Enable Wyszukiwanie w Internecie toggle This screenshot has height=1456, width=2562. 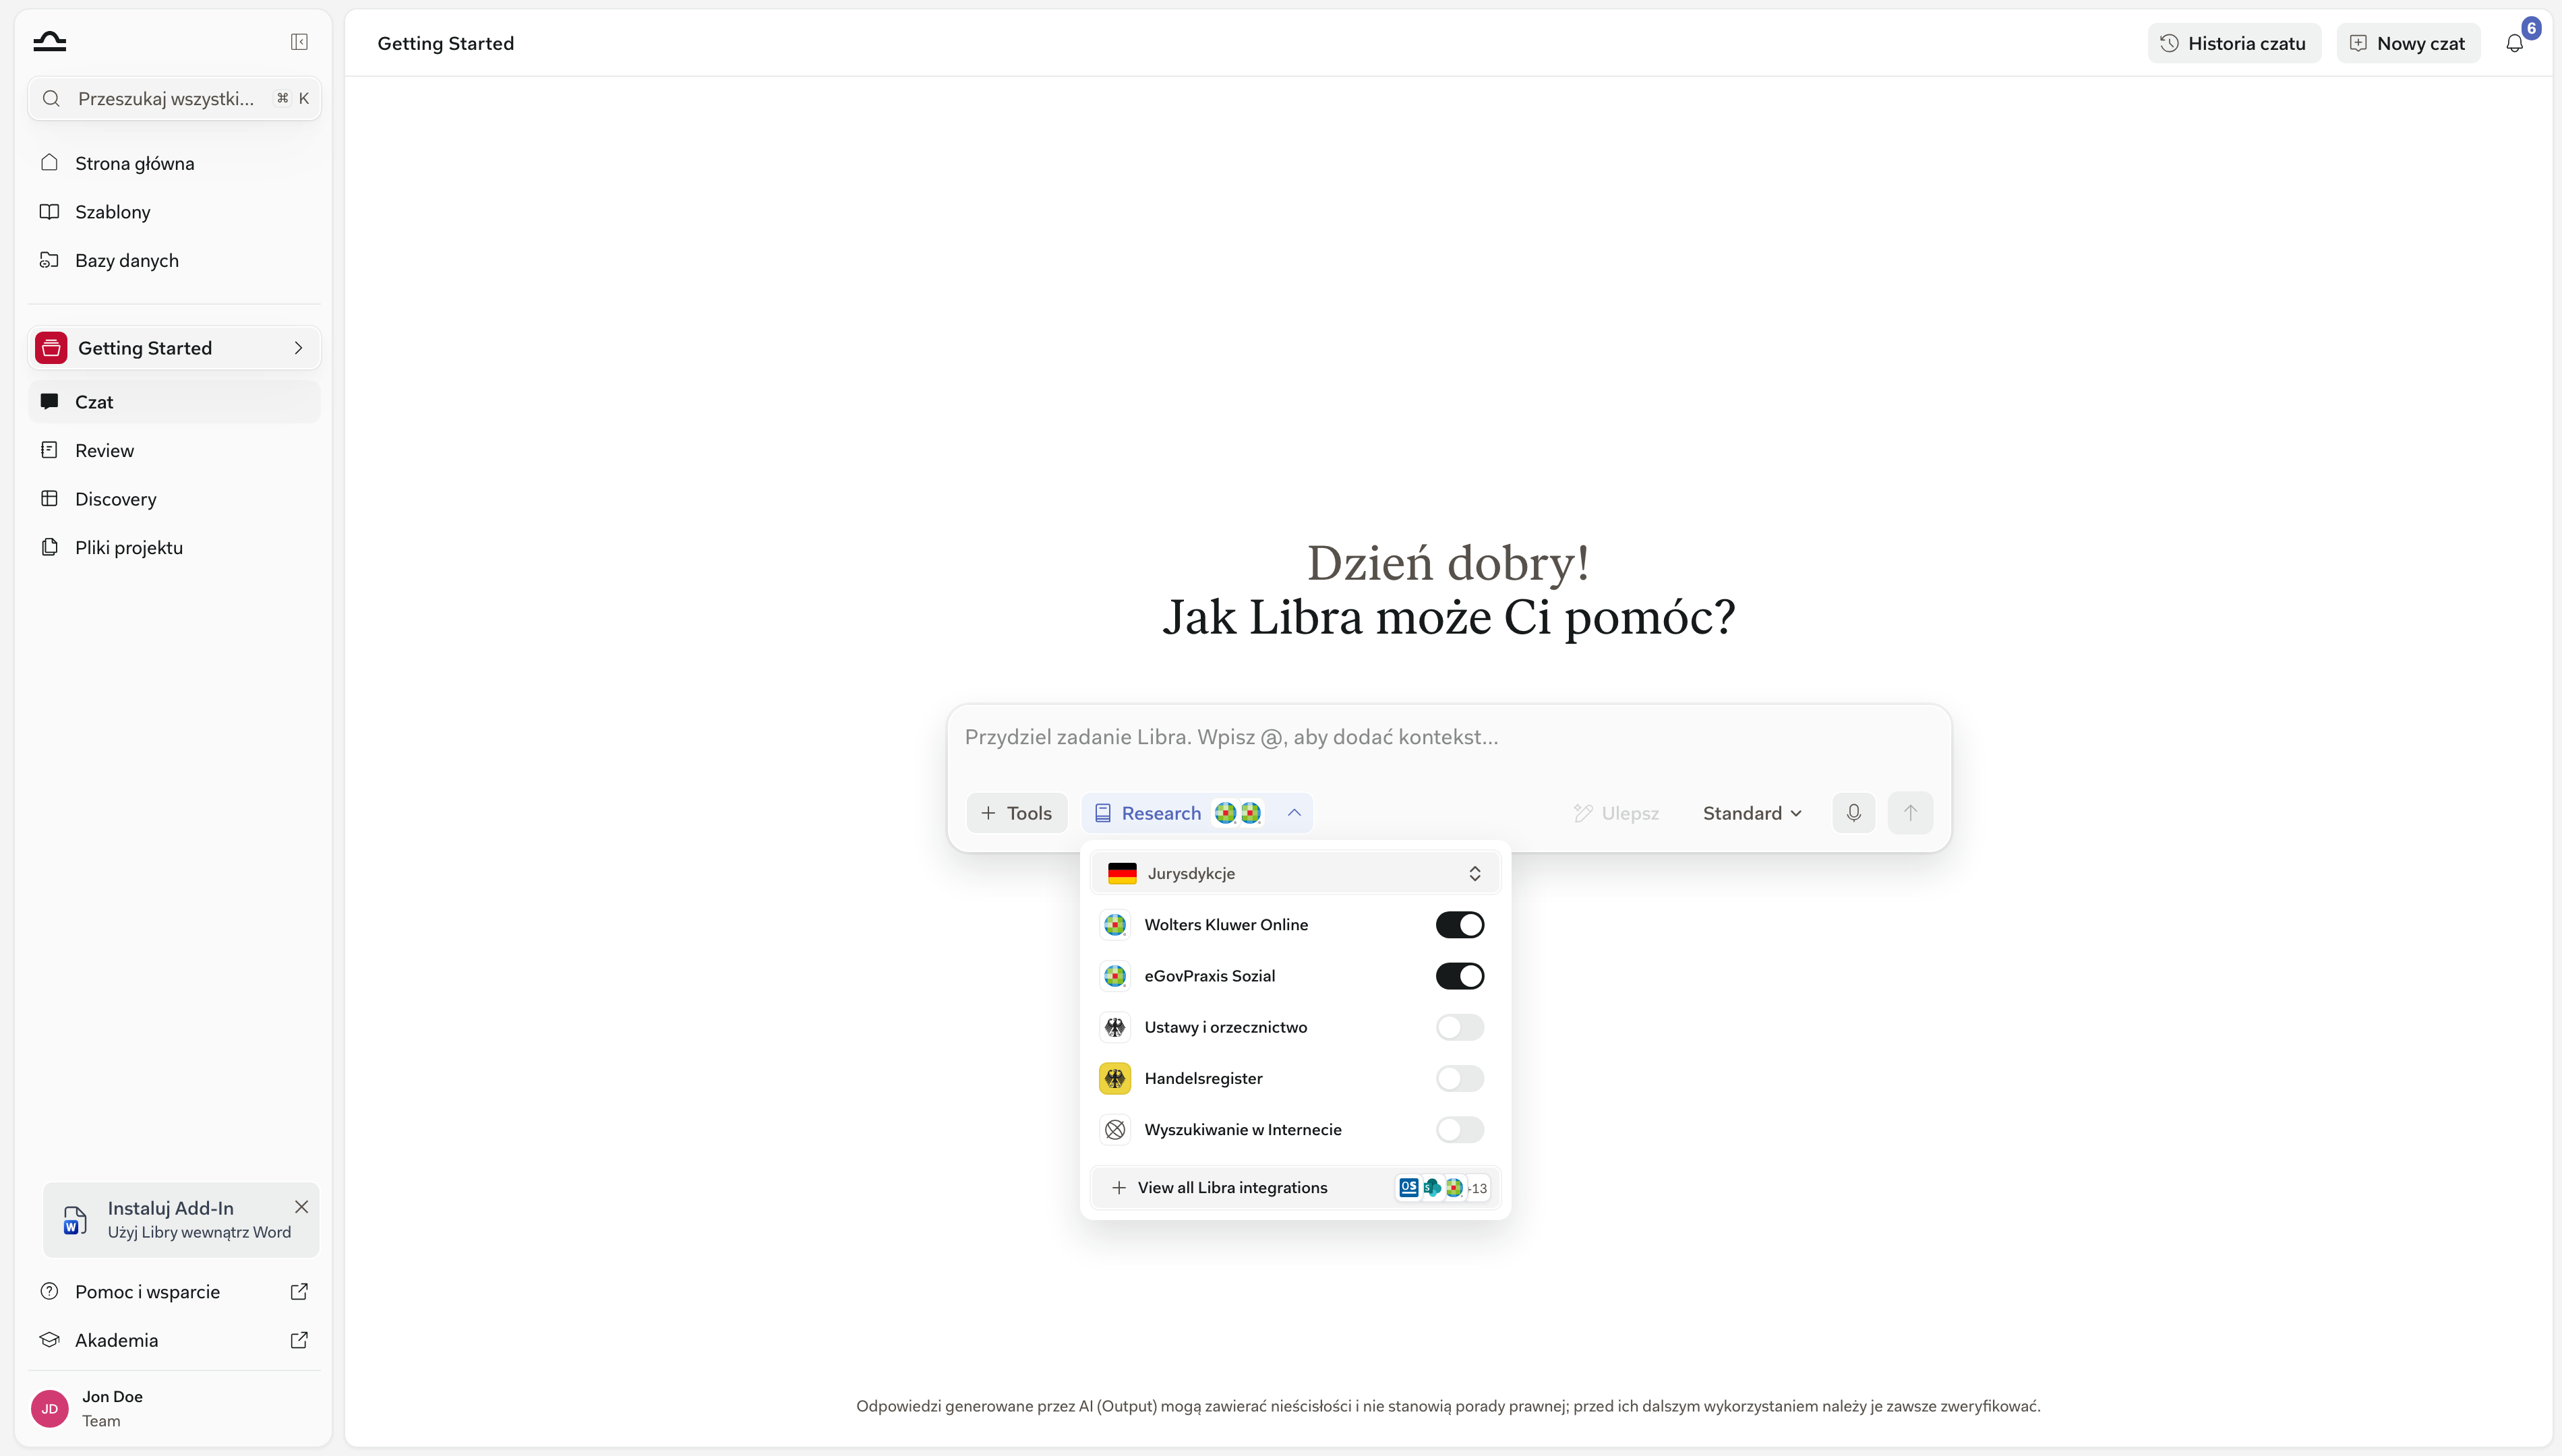click(x=1460, y=1130)
